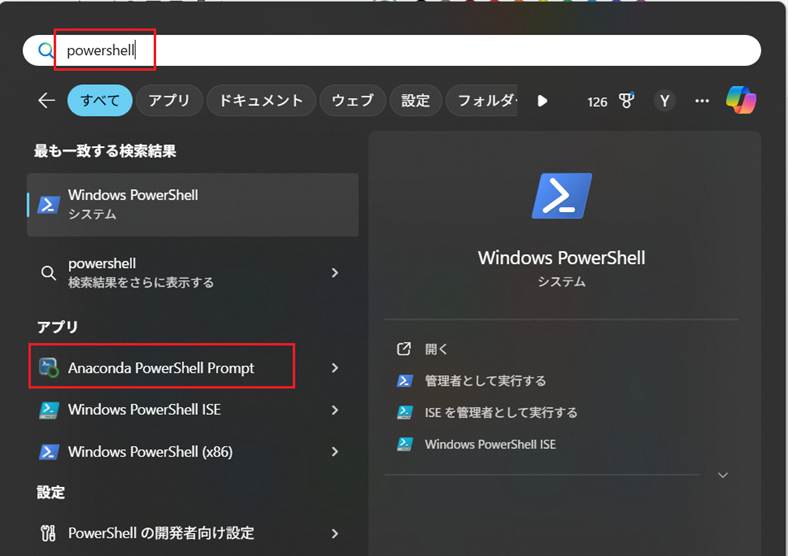This screenshot has width=788, height=556.
Task: Show more results for powershell web search
Action: point(192,272)
